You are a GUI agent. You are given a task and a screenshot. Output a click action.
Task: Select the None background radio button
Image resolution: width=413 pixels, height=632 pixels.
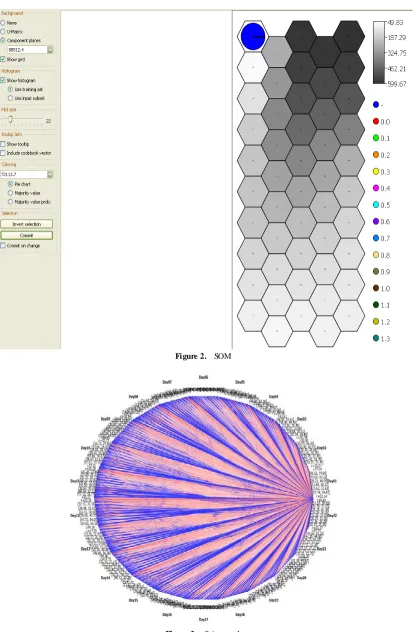[3, 23]
